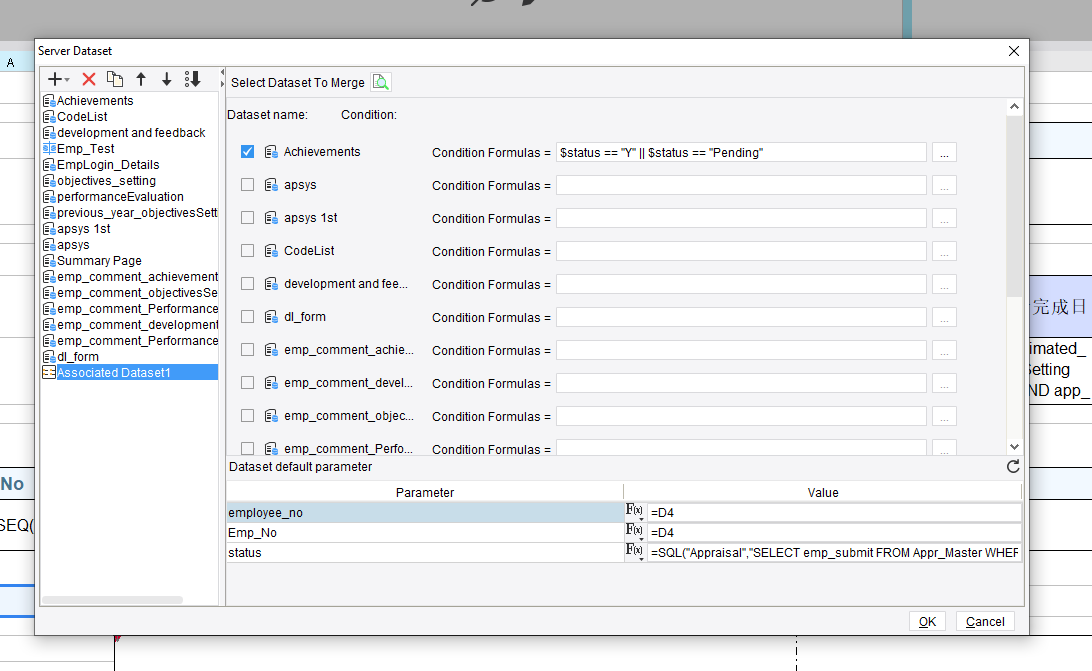Focus the apsys 1st condition formula field
Image resolution: width=1092 pixels, height=671 pixels.
741,218
